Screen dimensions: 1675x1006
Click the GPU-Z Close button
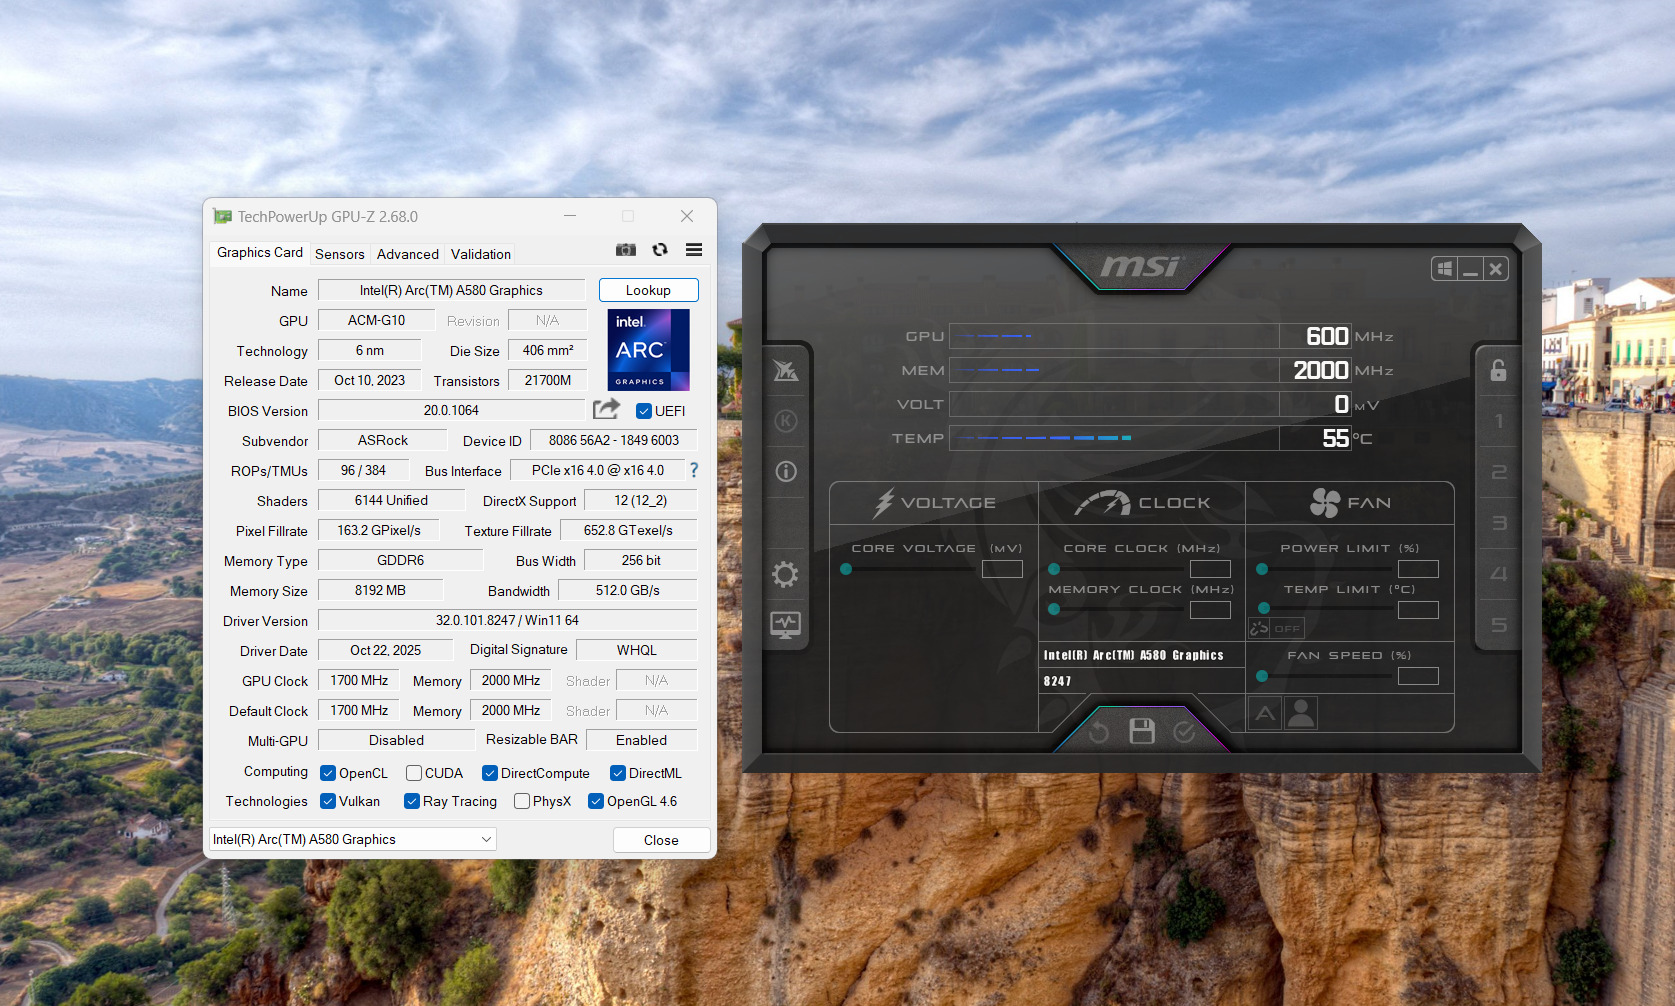click(661, 840)
